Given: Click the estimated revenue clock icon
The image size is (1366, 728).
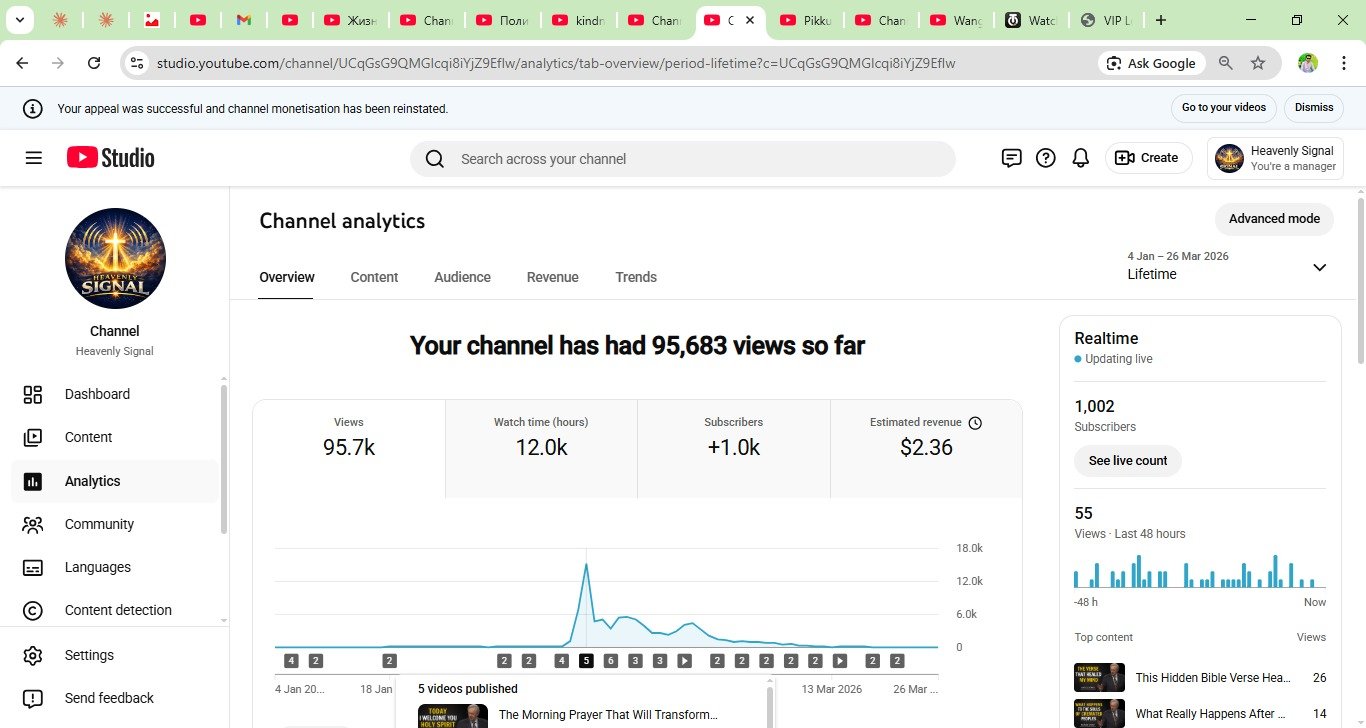Looking at the screenshot, I should tap(975, 423).
